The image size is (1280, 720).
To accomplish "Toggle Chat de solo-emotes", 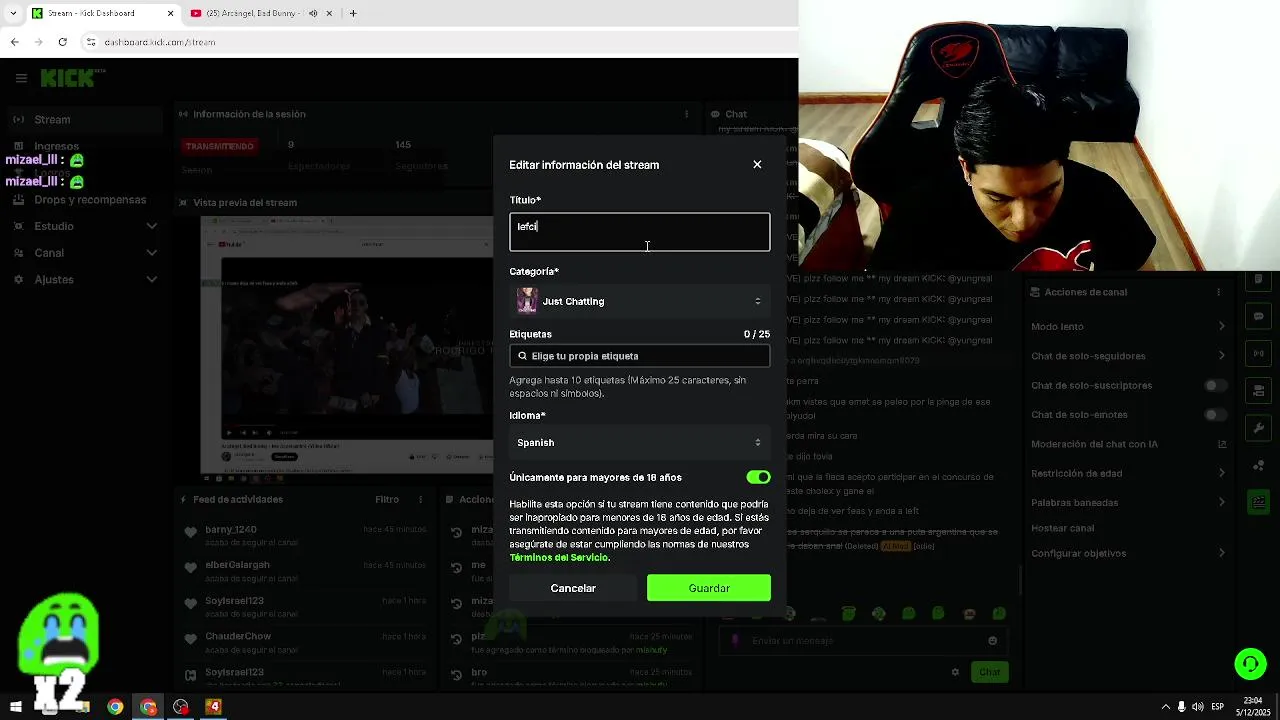I will click(1215, 415).
